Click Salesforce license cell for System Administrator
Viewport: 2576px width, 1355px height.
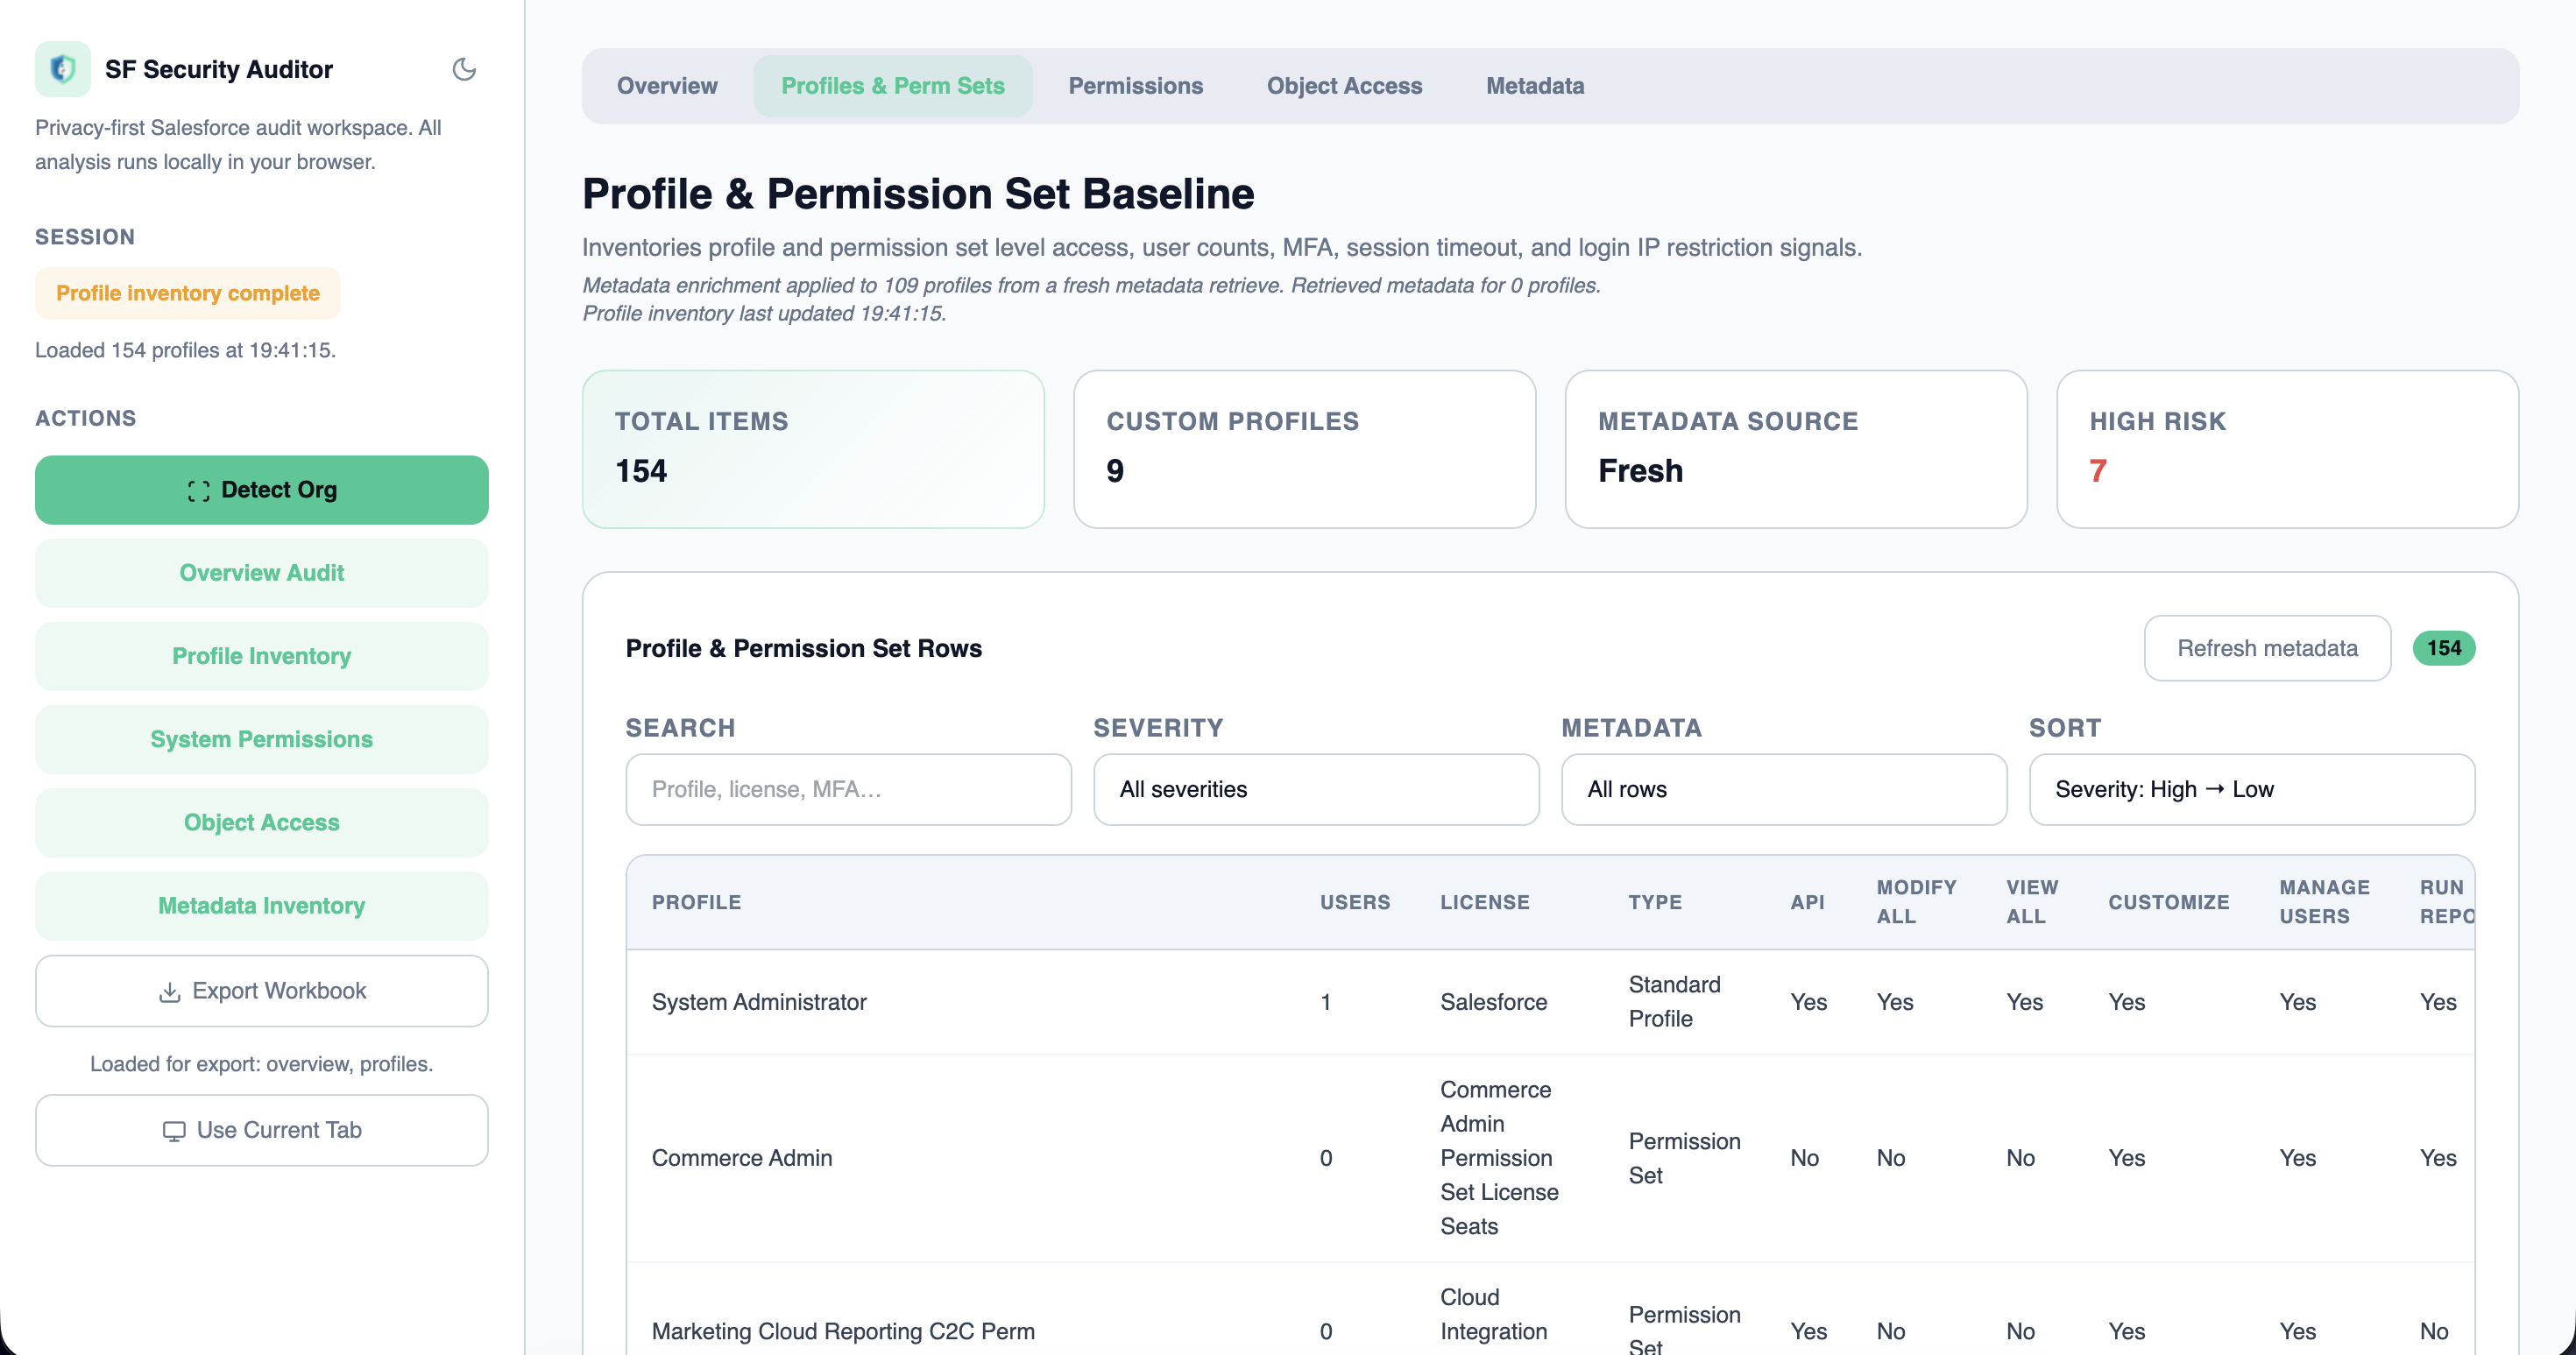[x=1493, y=1002]
